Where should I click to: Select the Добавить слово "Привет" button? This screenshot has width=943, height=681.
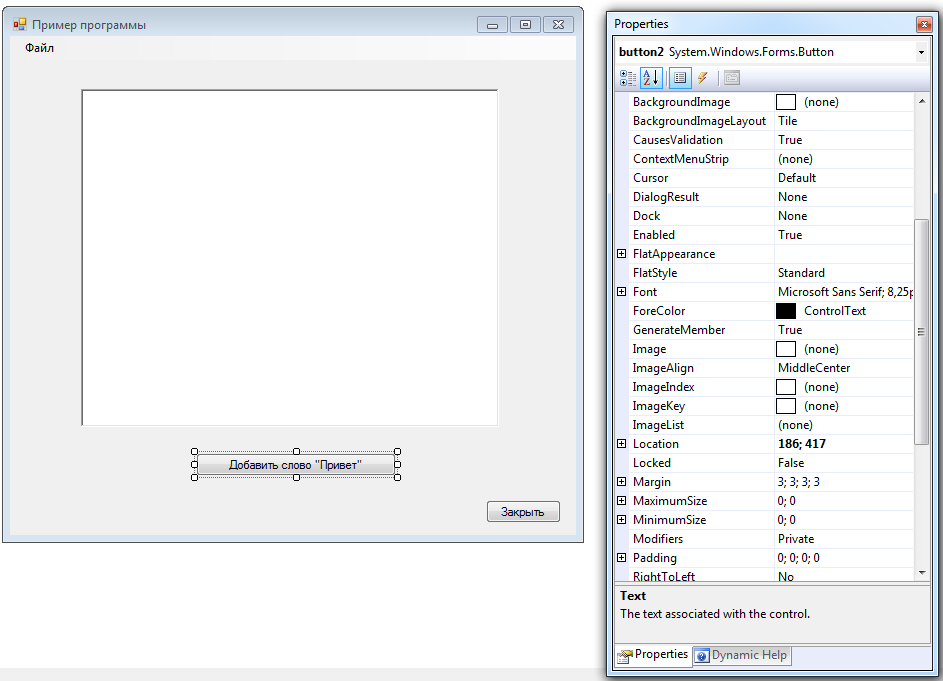pyautogui.click(x=295, y=465)
